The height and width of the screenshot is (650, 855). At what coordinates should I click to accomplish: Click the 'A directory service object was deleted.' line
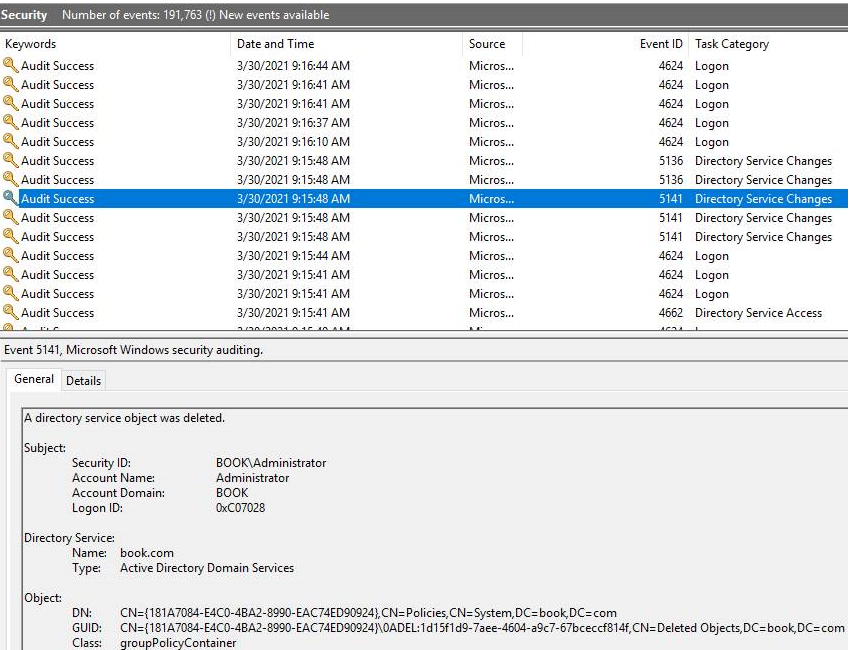click(x=124, y=418)
